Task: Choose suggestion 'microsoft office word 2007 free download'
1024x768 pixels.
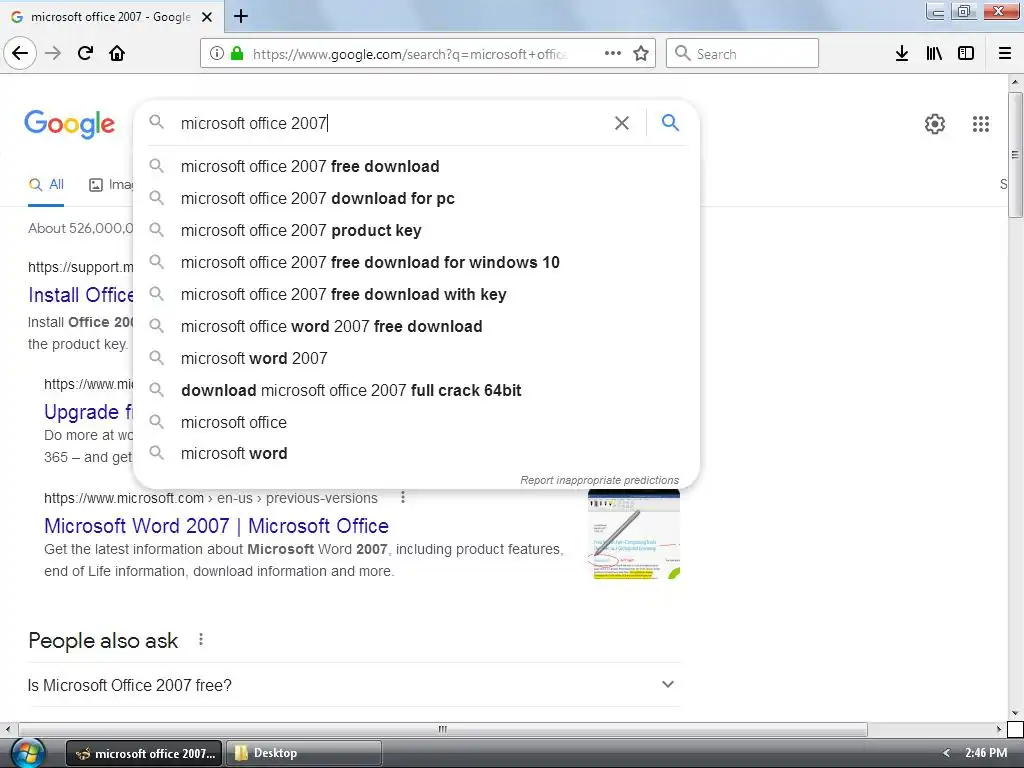Action: [416, 327]
